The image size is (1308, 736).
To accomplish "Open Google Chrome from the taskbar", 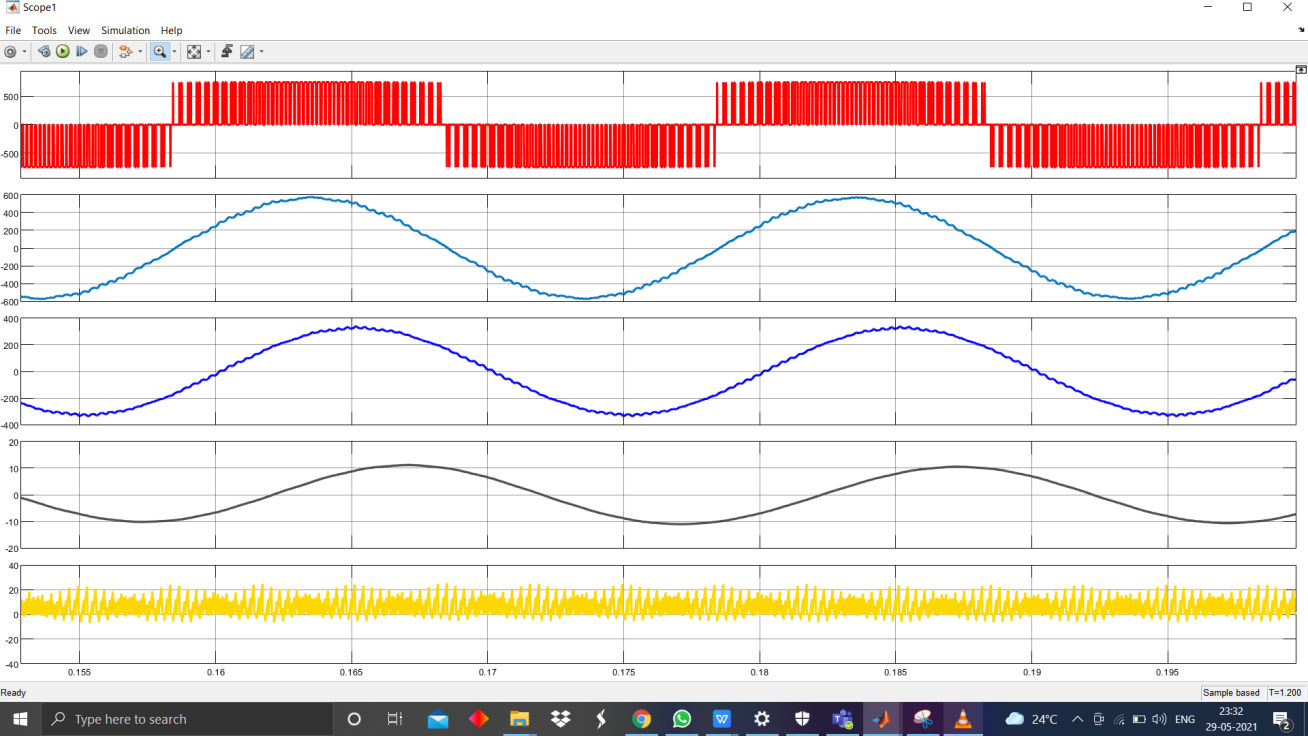I will [641, 719].
